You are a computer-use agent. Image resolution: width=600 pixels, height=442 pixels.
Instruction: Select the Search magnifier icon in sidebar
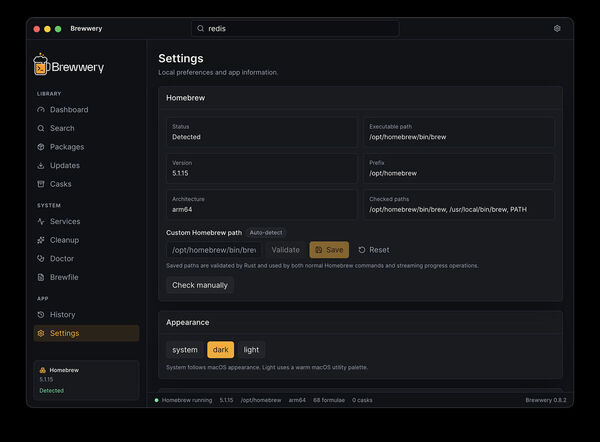tap(41, 128)
